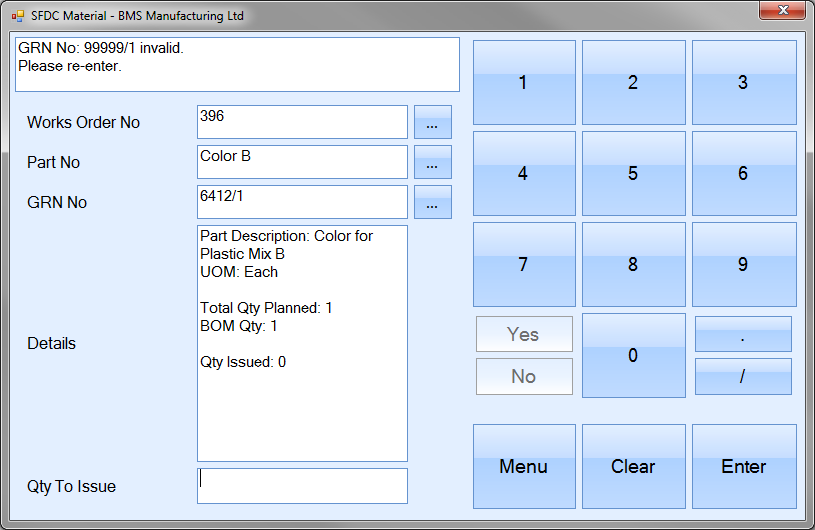Click keypad digit 4
The height and width of the screenshot is (530, 815).
(524, 174)
